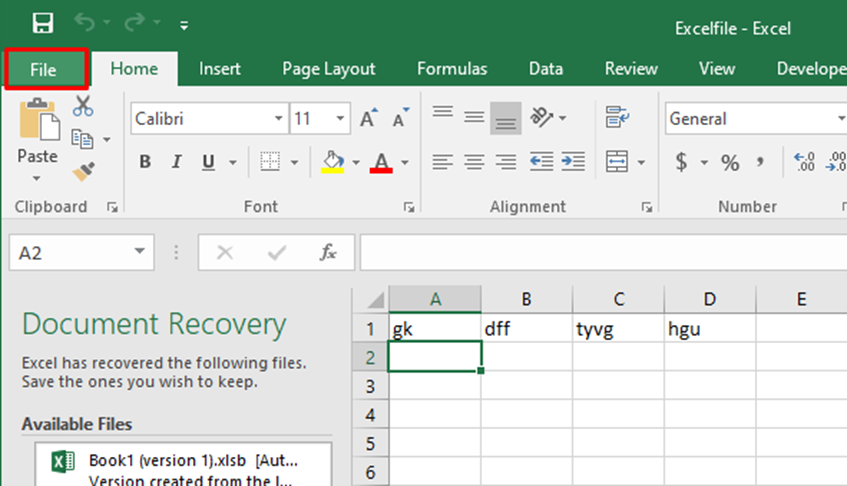Open the Formulas tab
Screen dimensions: 847x486
point(452,69)
